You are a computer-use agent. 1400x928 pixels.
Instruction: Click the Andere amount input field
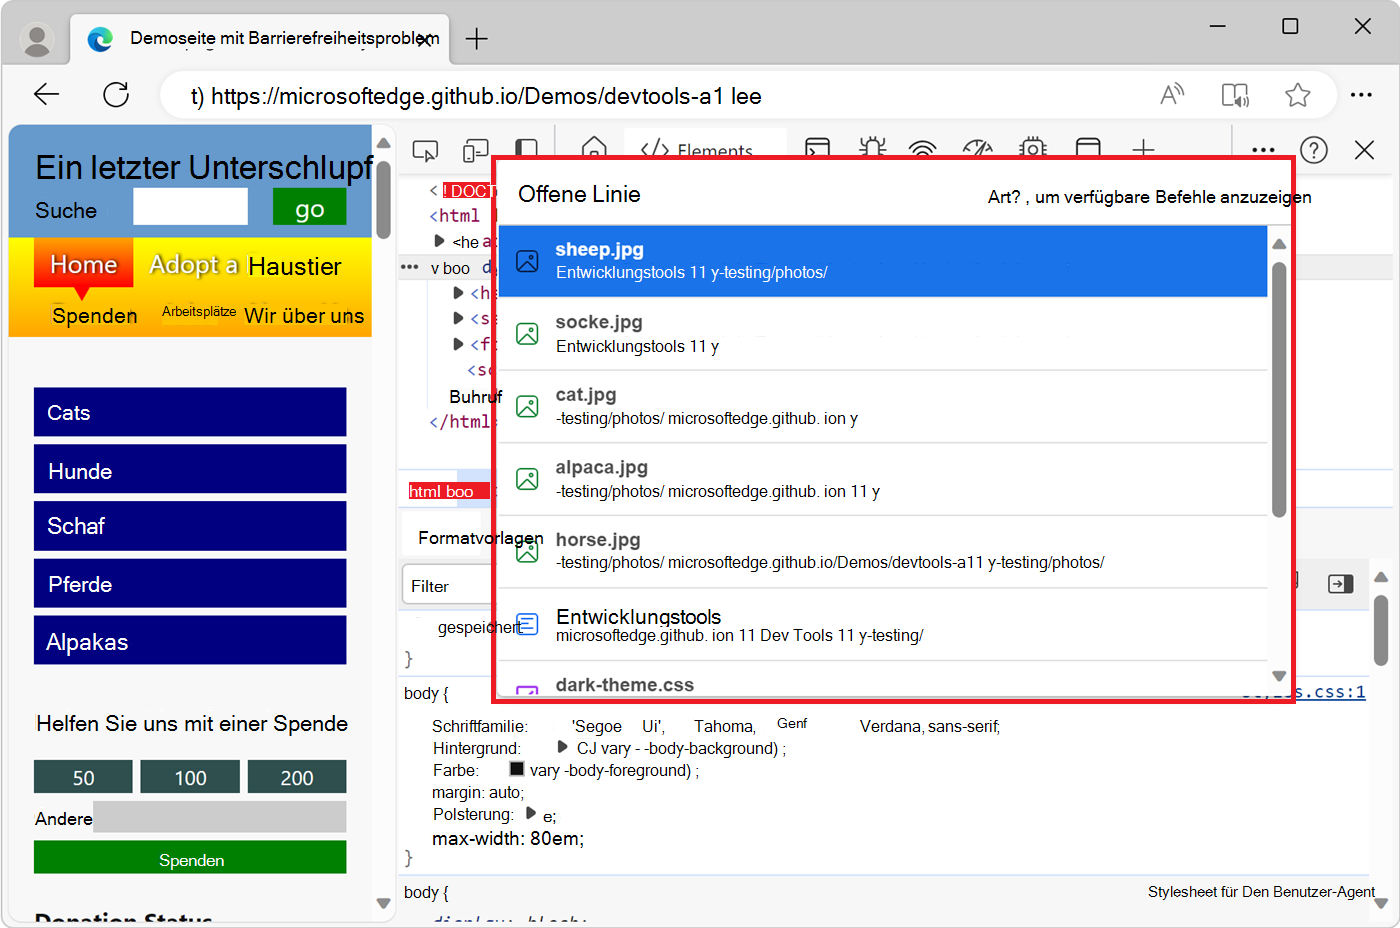pyautogui.click(x=220, y=817)
